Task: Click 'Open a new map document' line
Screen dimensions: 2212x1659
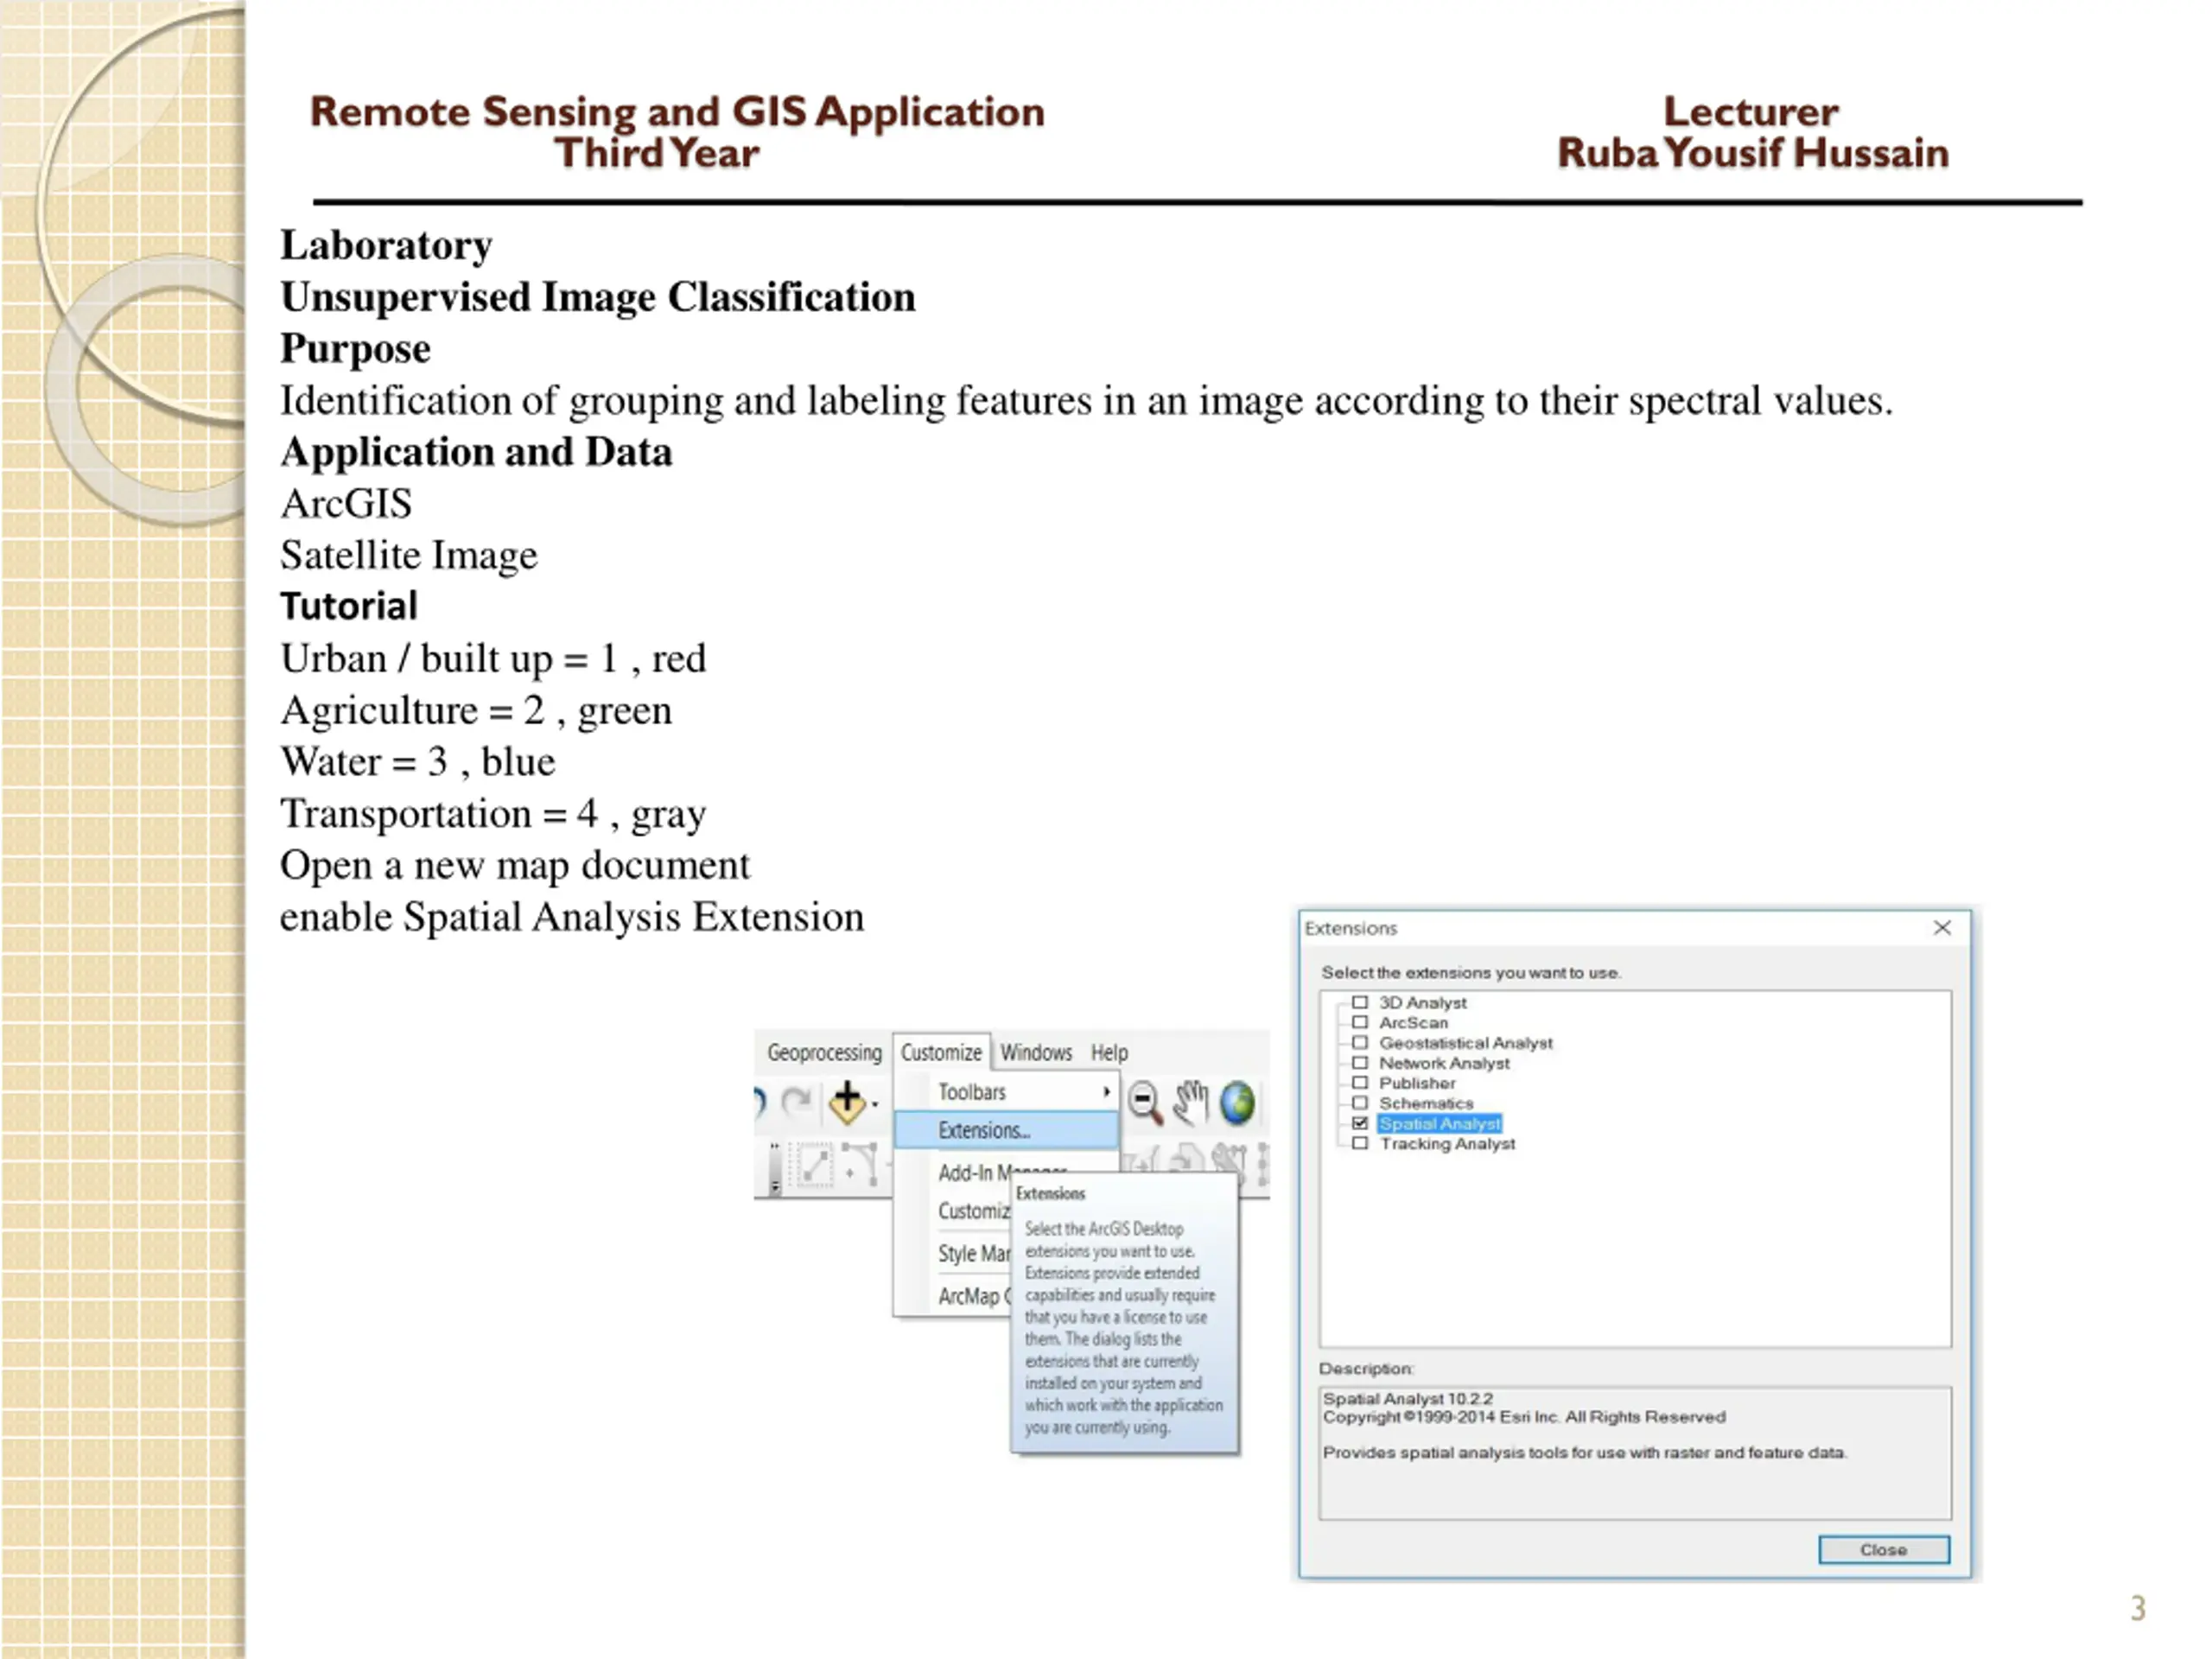Action: tap(514, 865)
